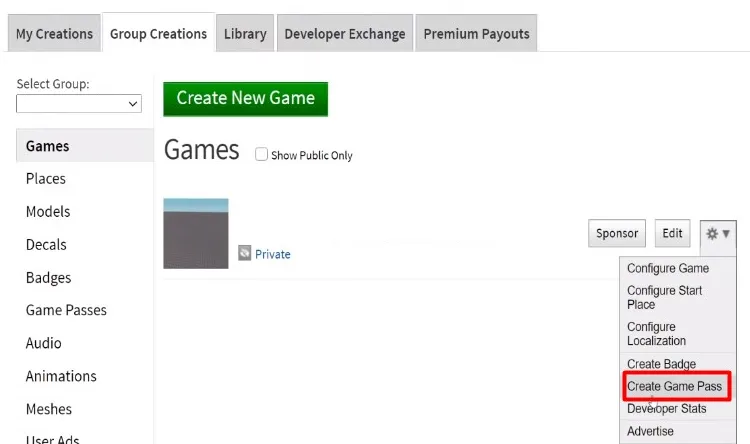Open Audio in the left sidebar

(x=44, y=343)
